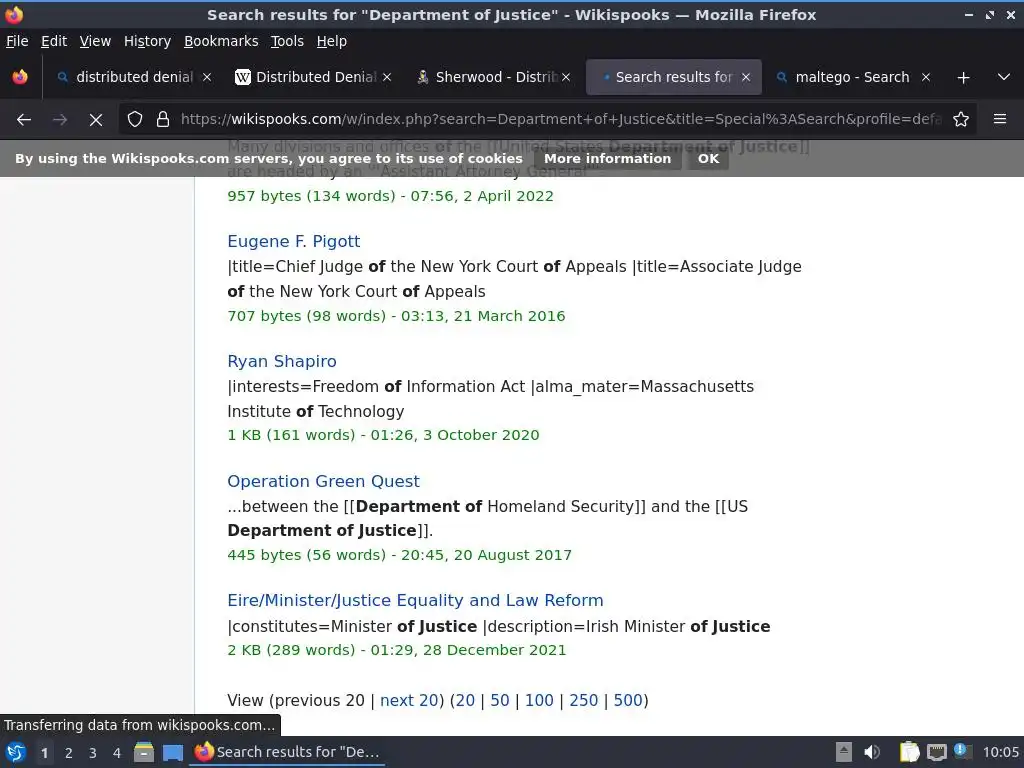Stop loading the page with X button
The width and height of the screenshot is (1024, 768).
[x=95, y=120]
